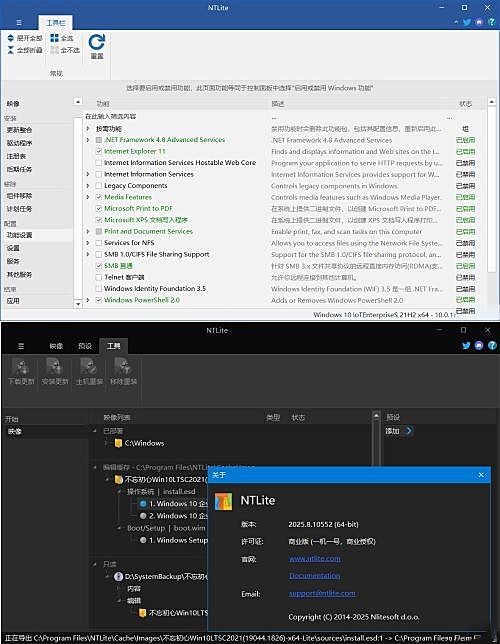The image size is (500, 644).
Task: Click 安装更新 toolbar icon in dark window
Action: pyautogui.click(x=54, y=366)
